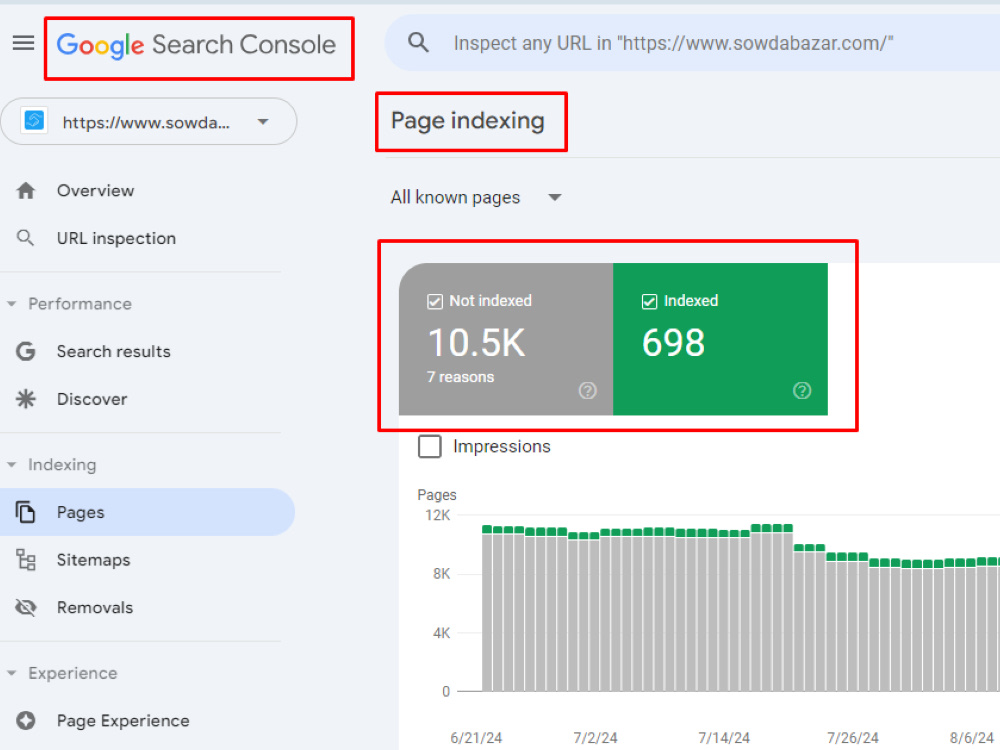The width and height of the screenshot is (1000, 750).
Task: Expand the All known pages dropdown
Action: (x=476, y=198)
